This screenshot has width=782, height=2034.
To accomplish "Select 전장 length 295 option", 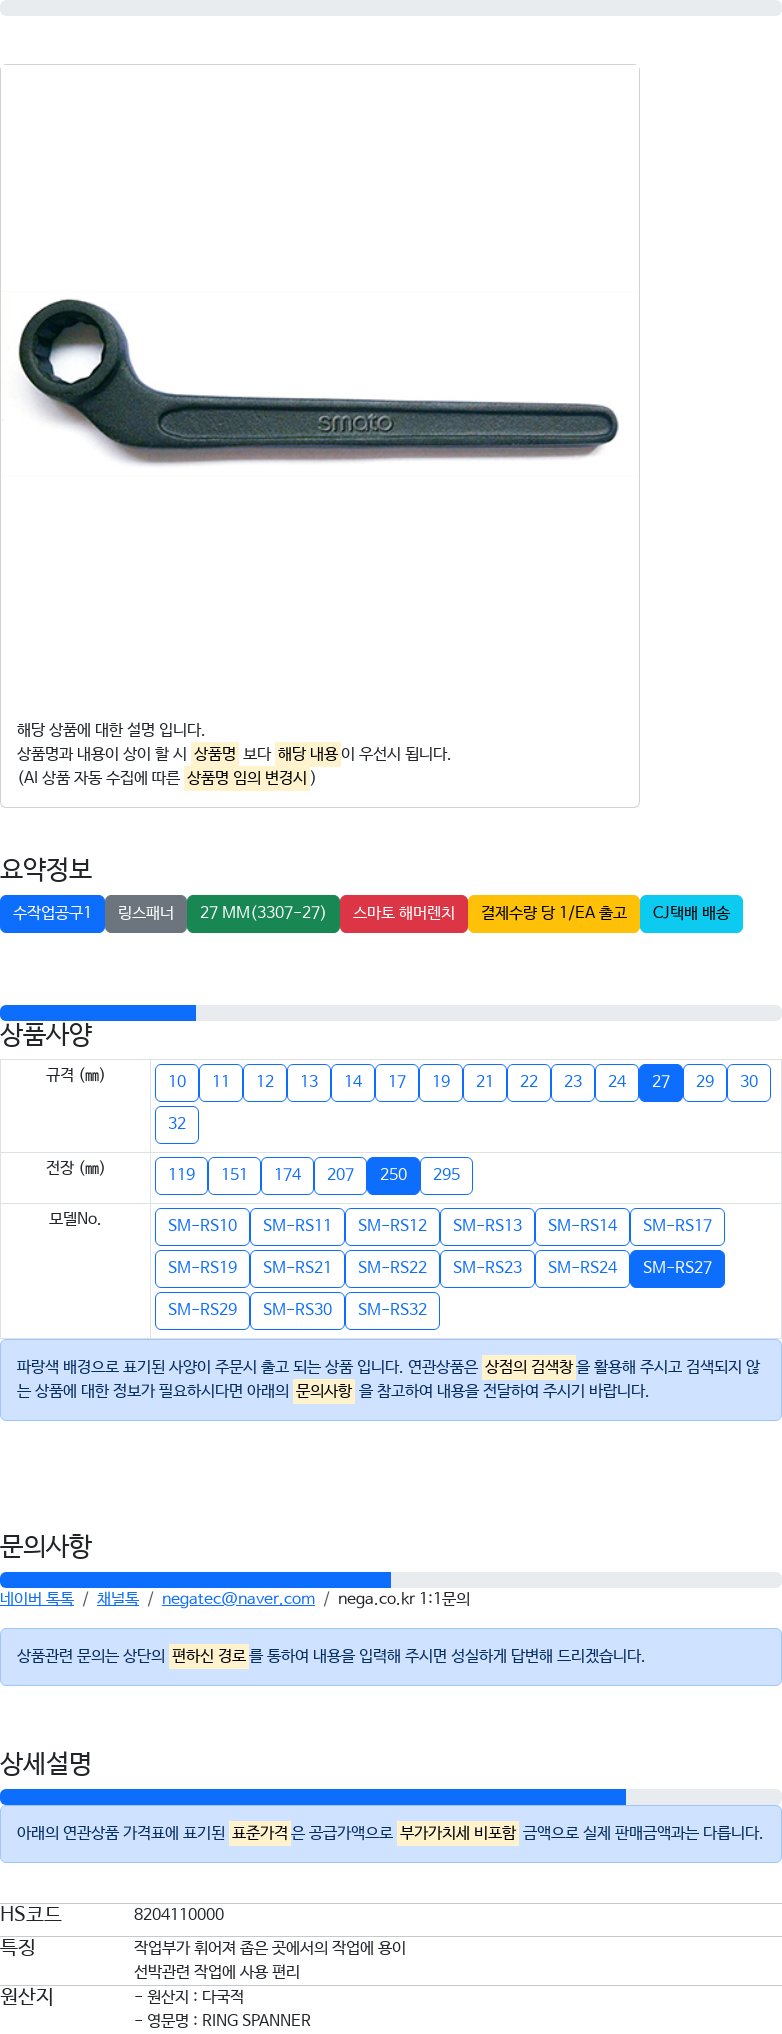I will pyautogui.click(x=446, y=1176).
